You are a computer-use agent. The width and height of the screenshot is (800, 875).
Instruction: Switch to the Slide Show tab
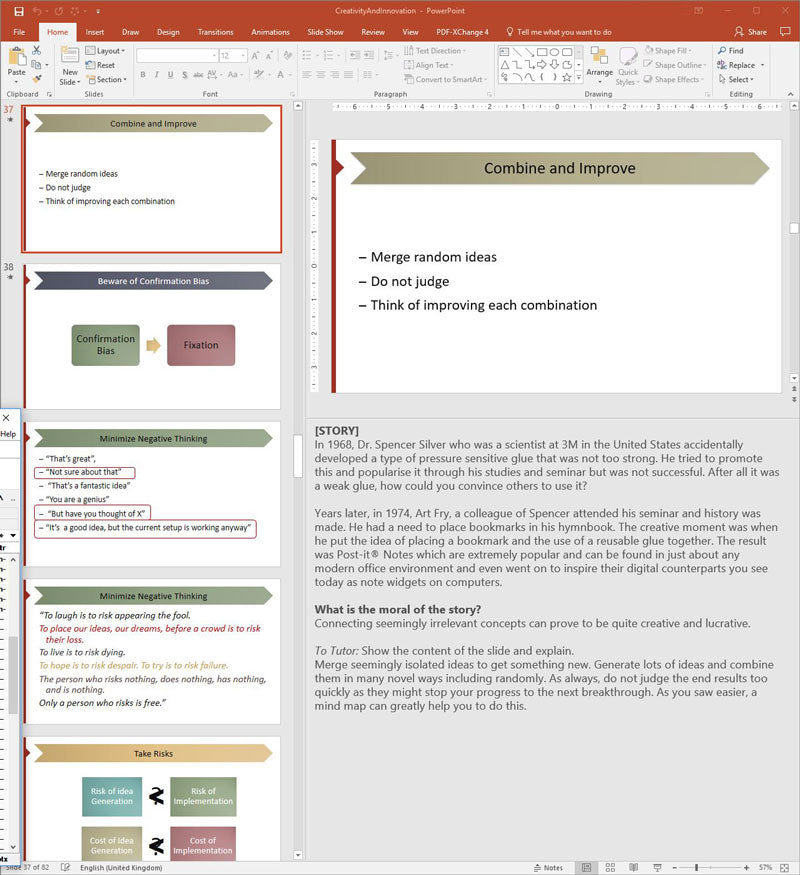[x=325, y=32]
